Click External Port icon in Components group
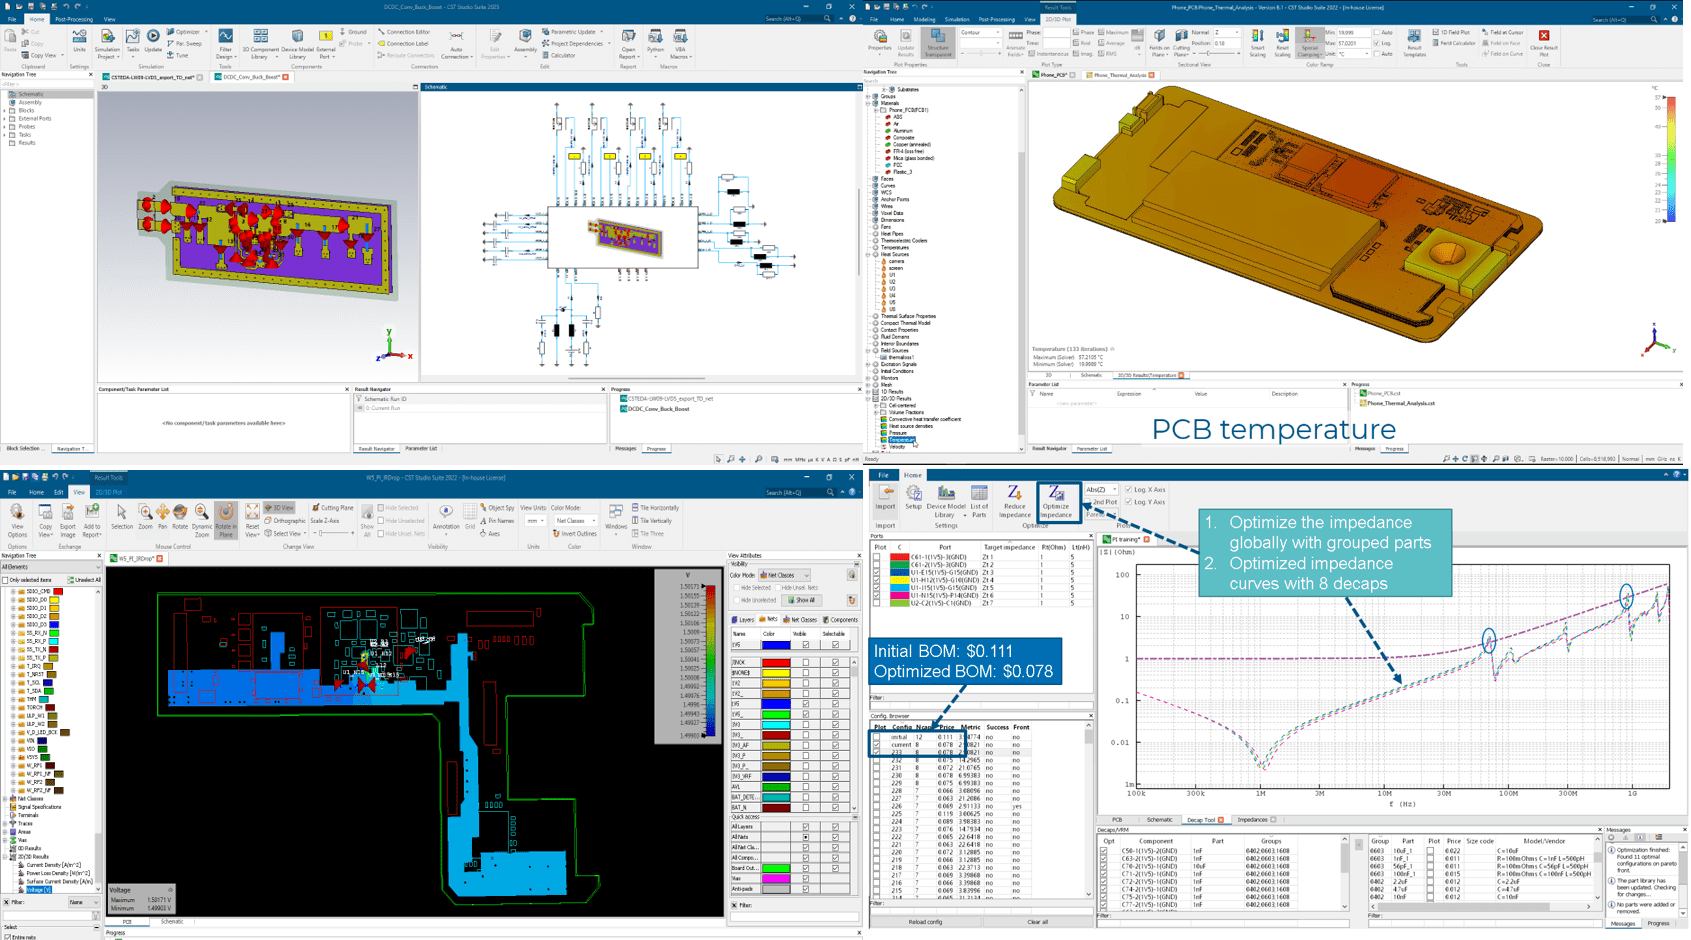 click(326, 44)
